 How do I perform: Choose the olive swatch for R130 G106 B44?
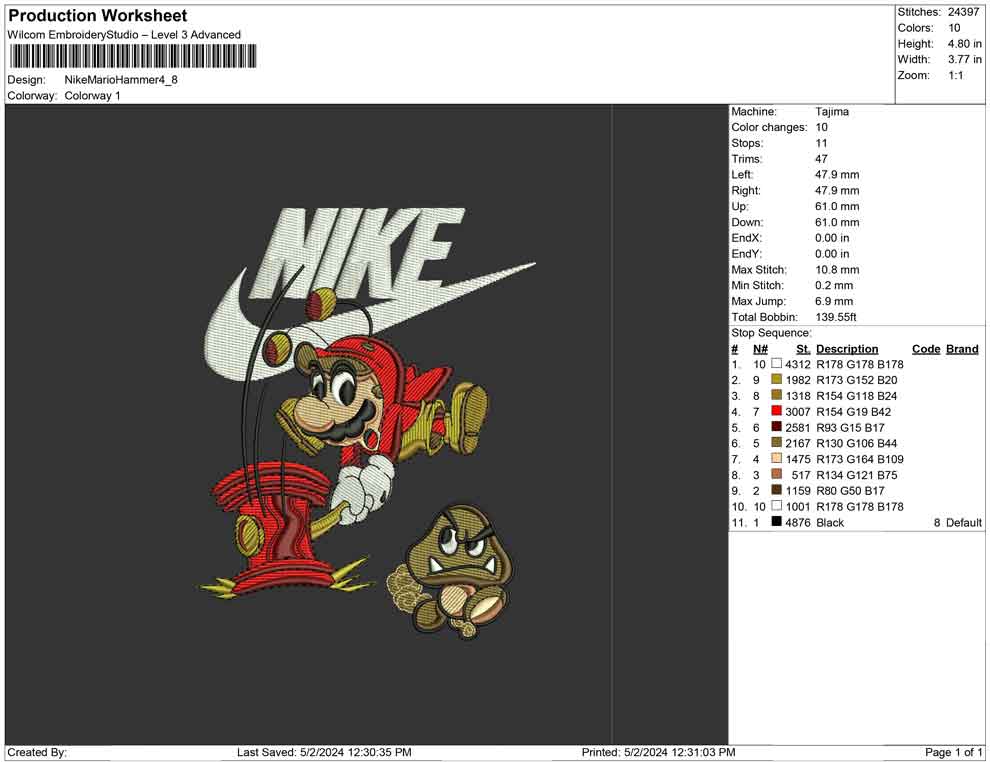(x=777, y=443)
